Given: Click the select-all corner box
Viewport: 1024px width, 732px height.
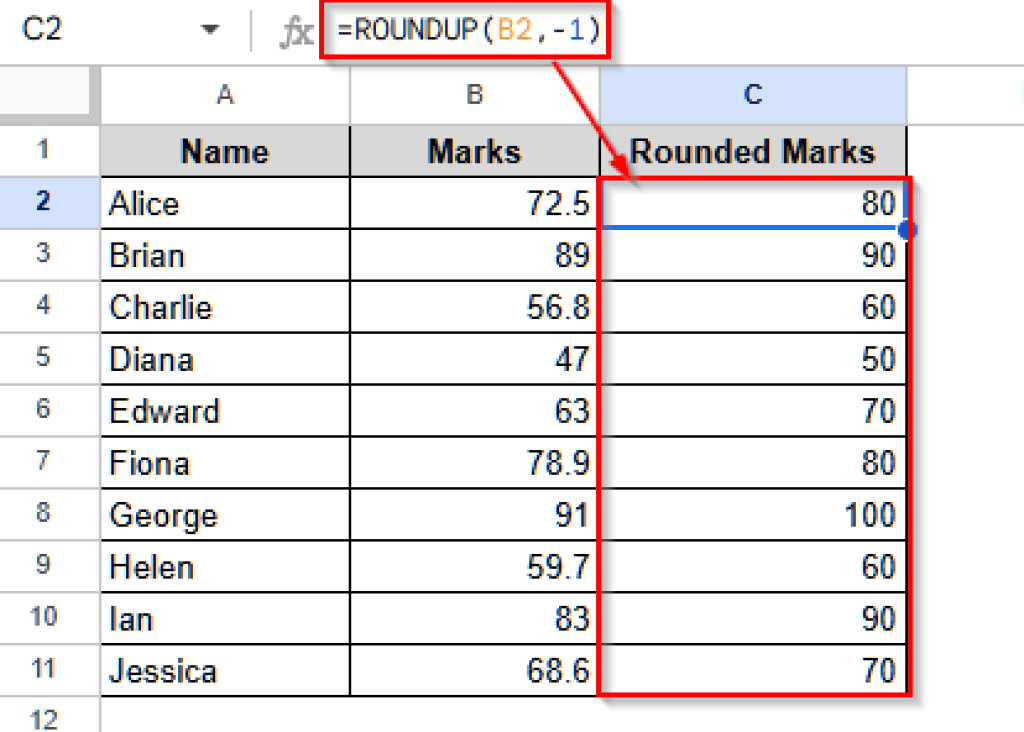Looking at the screenshot, I should (x=50, y=95).
